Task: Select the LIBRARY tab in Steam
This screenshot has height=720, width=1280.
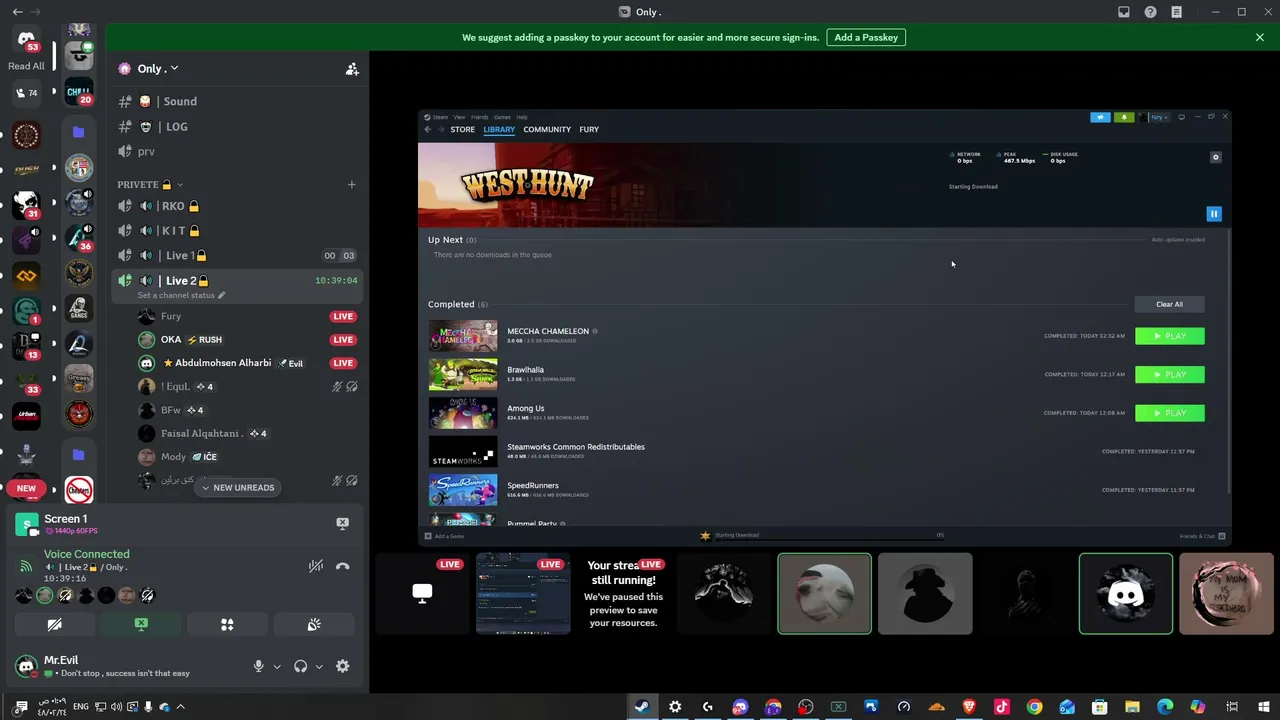Action: (x=499, y=129)
